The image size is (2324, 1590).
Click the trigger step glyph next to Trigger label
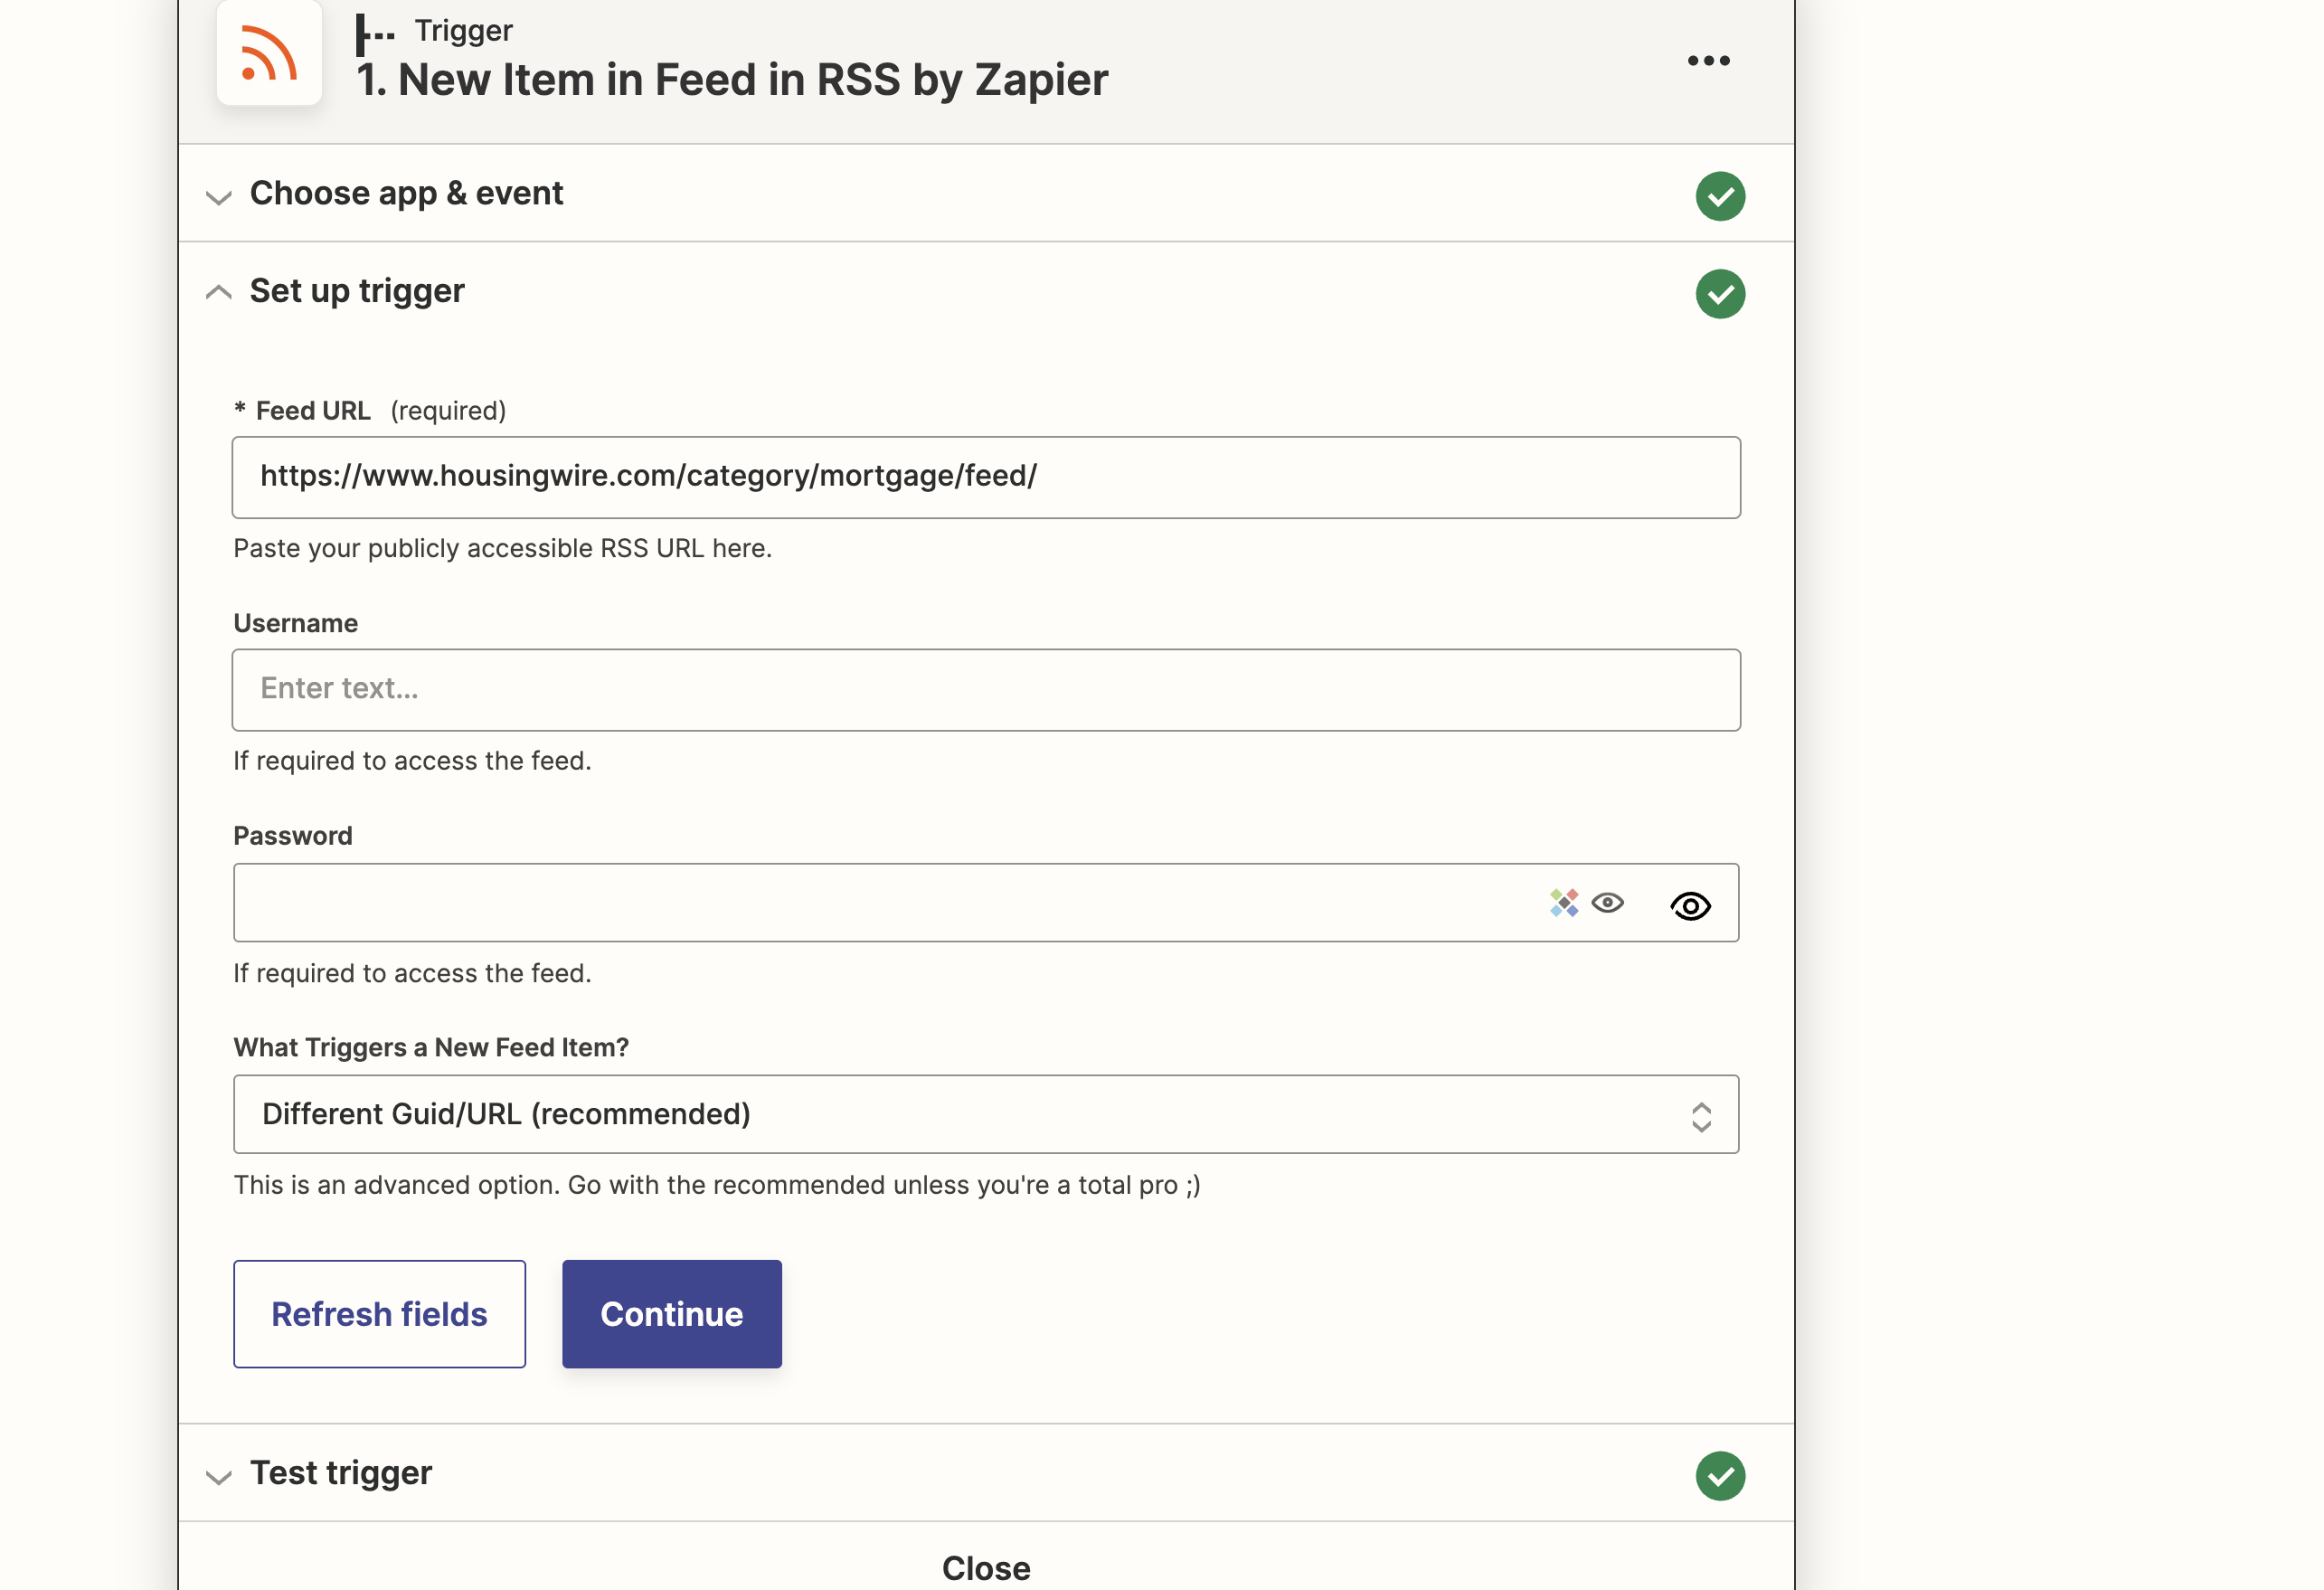pyautogui.click(x=375, y=34)
